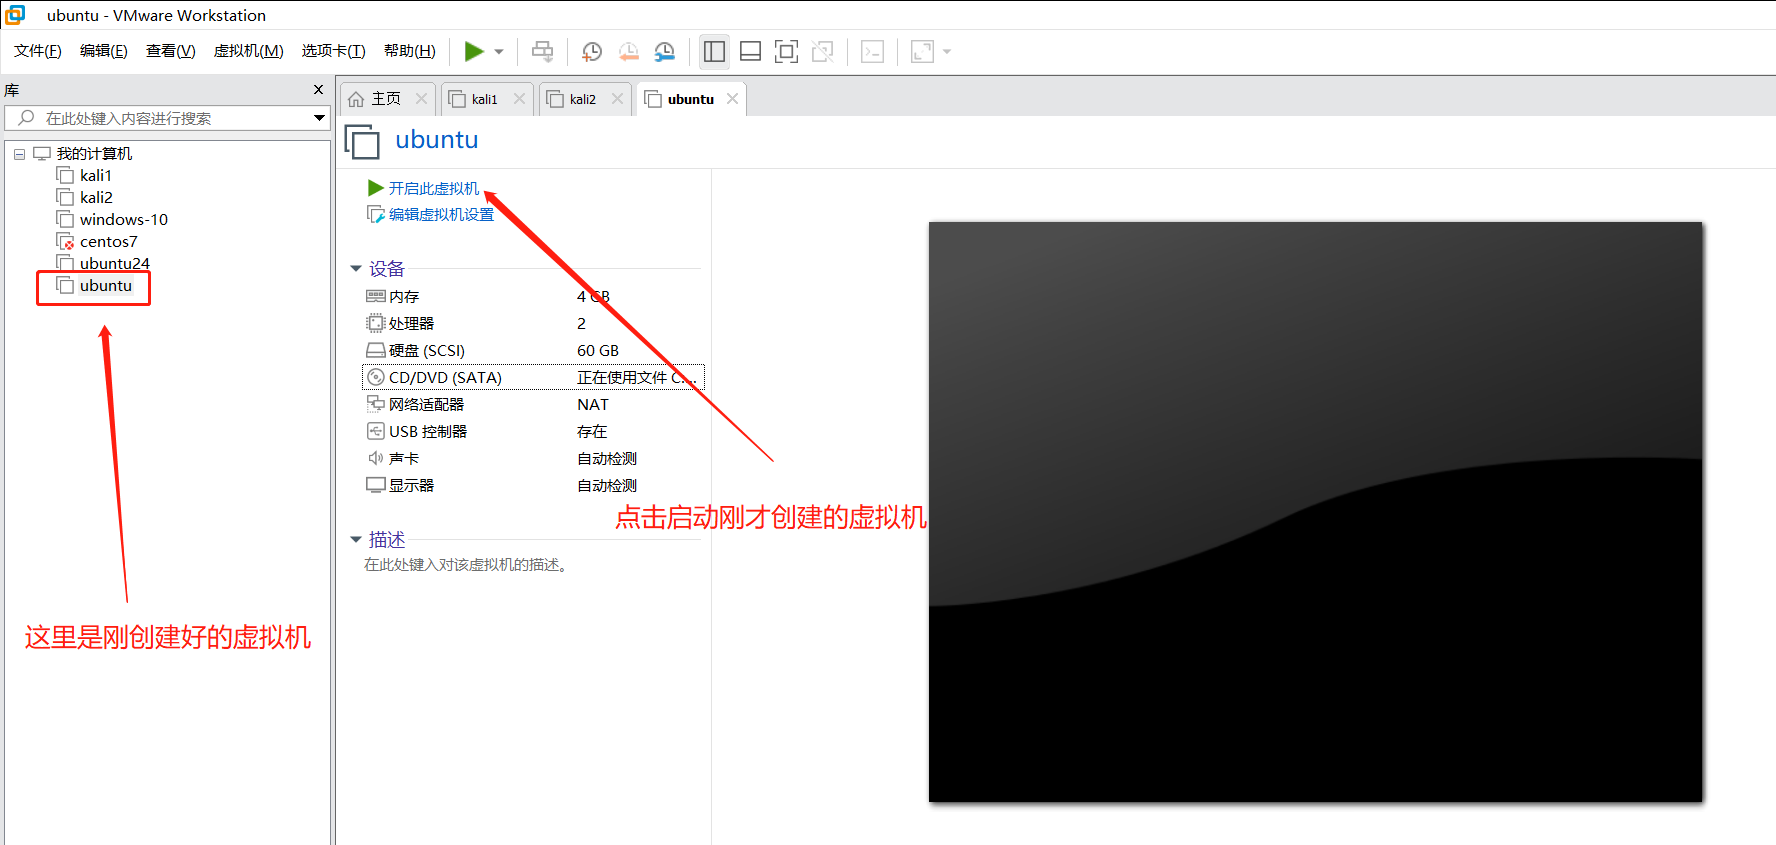Image resolution: width=1776 pixels, height=845 pixels.
Task: Click the stretch guest display icon
Action: 922,51
